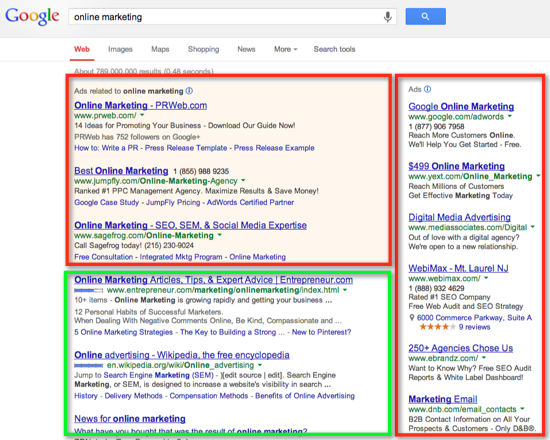The width and height of the screenshot is (550, 440).
Task: Expand arrow next to entrepreneur.com URL
Action: 345,290
